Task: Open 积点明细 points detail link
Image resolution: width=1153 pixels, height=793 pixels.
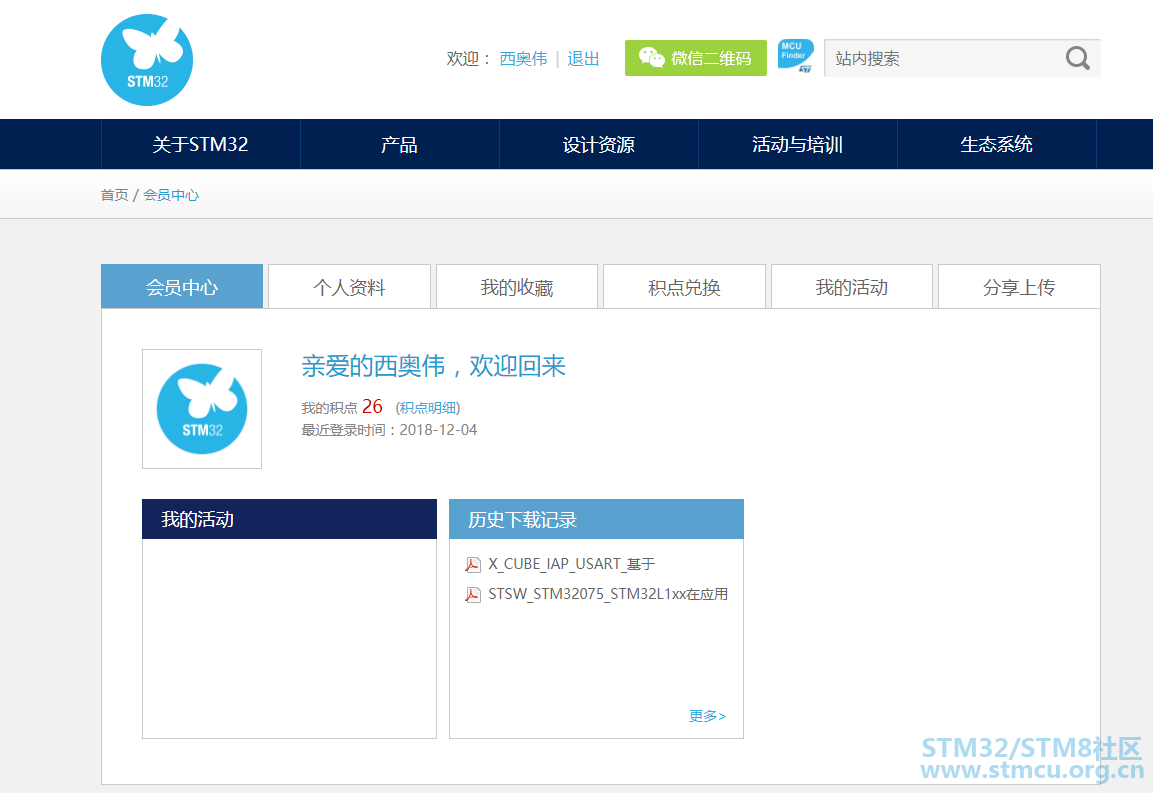Action: [429, 408]
